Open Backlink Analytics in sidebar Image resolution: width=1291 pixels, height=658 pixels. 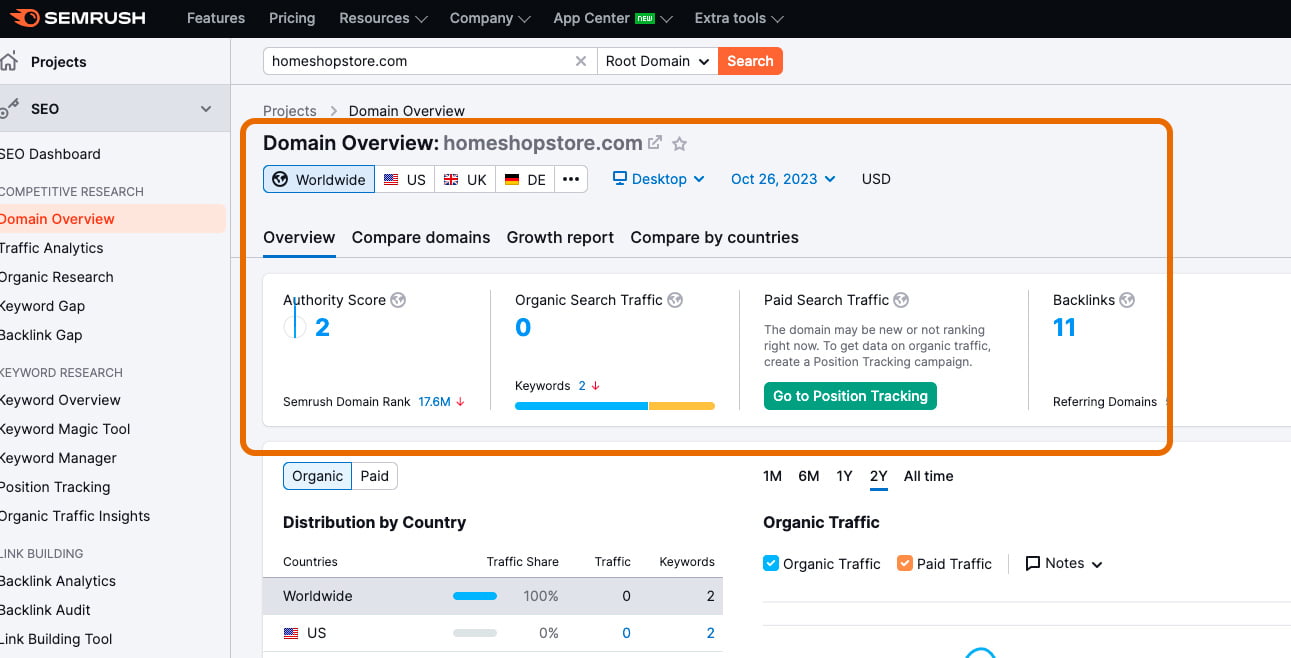(x=58, y=581)
